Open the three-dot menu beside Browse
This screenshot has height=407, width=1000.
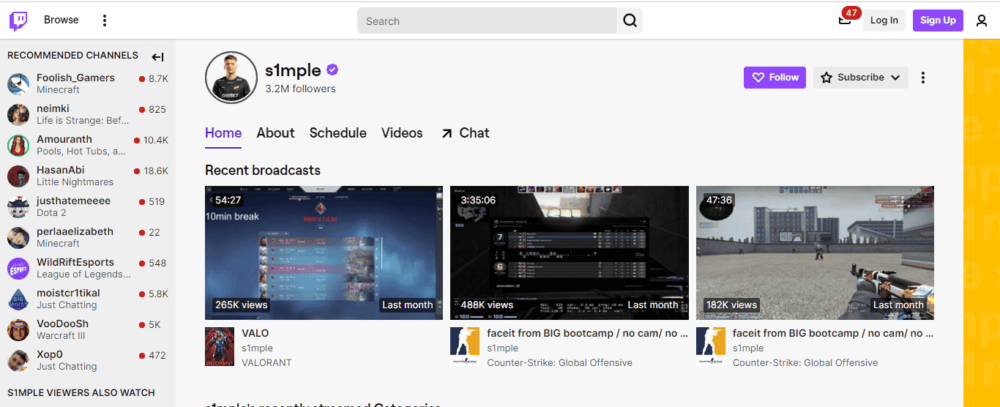[105, 20]
